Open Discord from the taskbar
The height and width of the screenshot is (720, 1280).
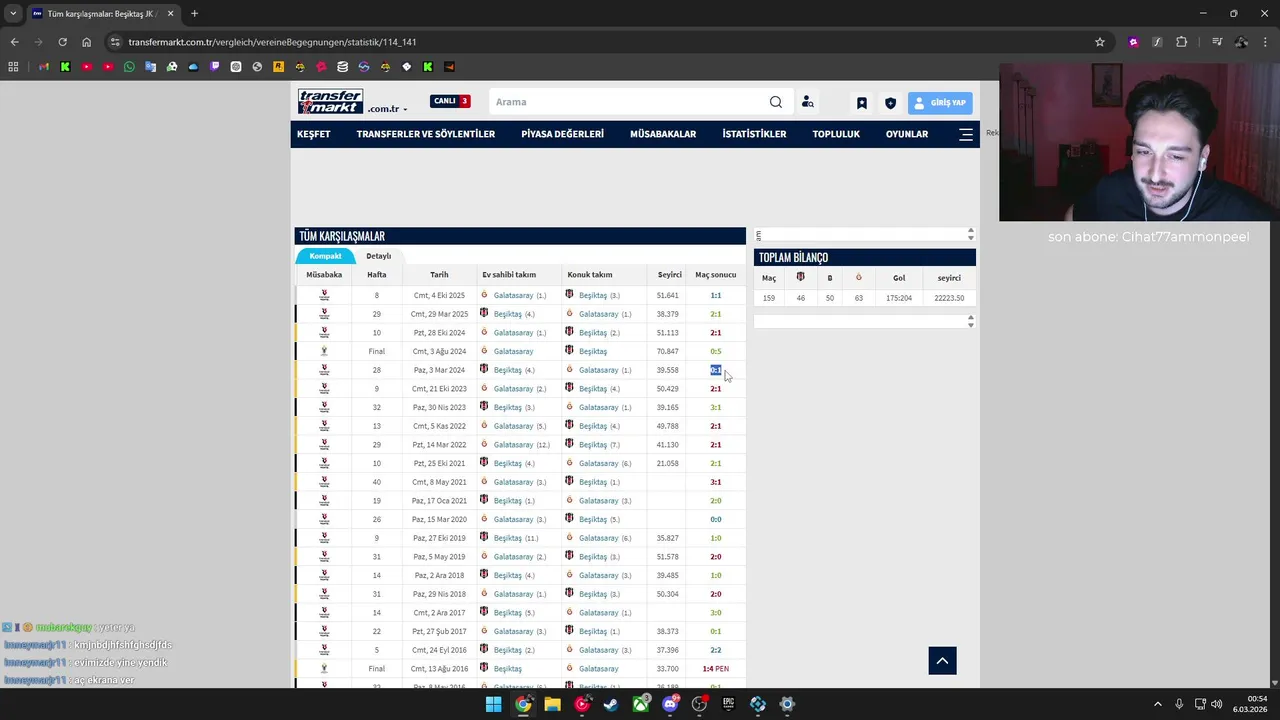coord(670,704)
